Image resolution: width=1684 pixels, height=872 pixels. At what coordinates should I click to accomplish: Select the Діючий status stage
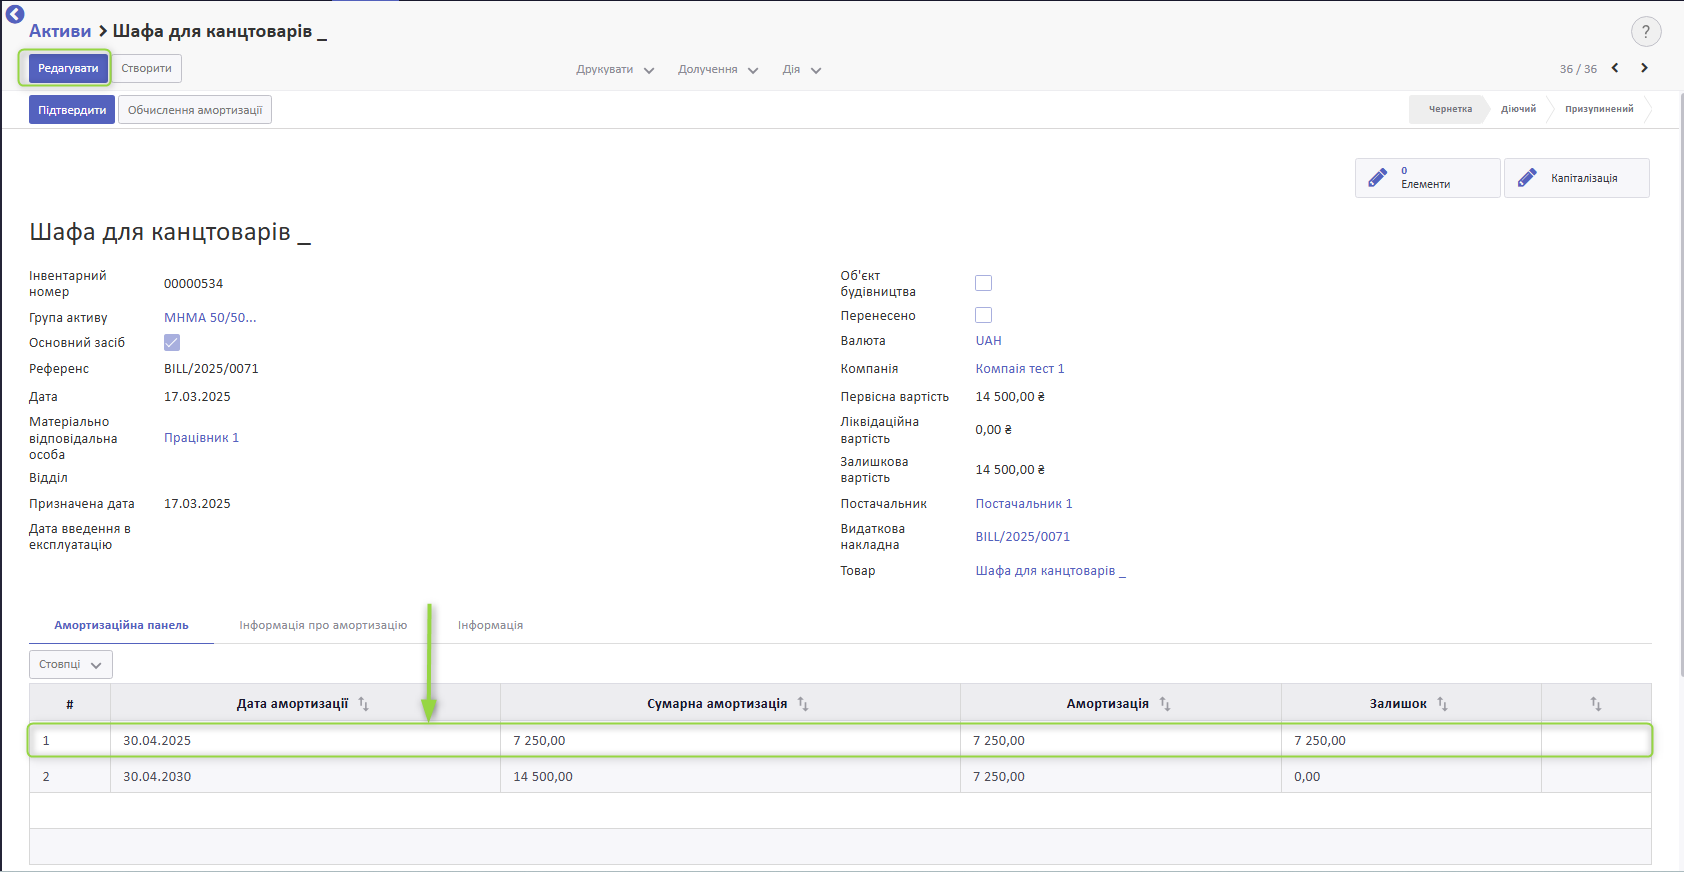[x=1518, y=109]
